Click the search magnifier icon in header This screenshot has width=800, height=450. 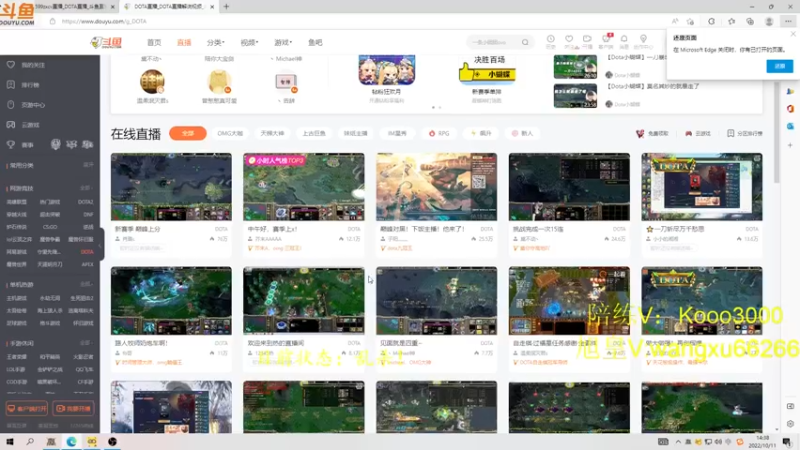pyautogui.click(x=525, y=42)
